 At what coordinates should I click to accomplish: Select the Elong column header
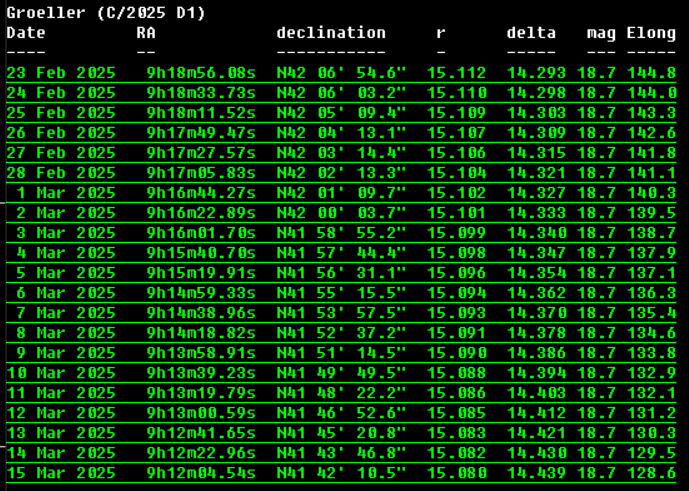(x=651, y=33)
